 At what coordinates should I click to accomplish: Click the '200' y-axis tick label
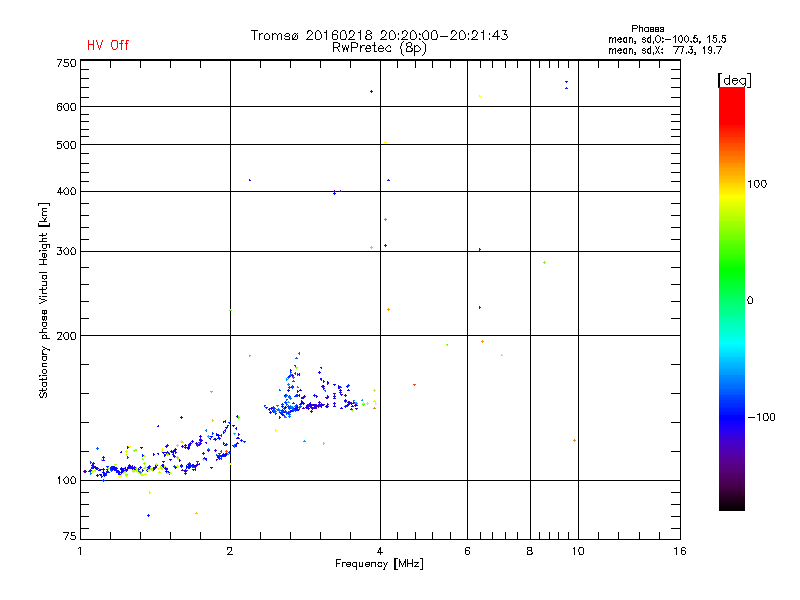(x=66, y=336)
